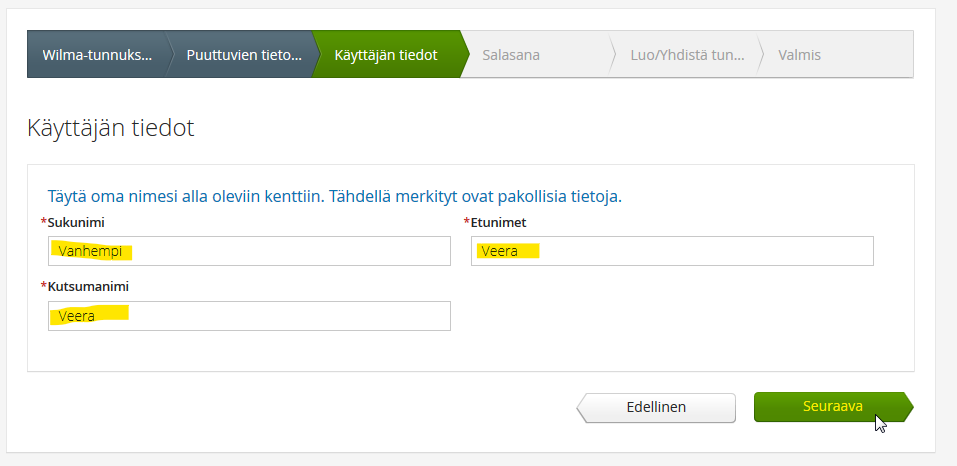This screenshot has height=466, width=957.
Task: Open the Puuttuvien tieto... wizard step
Action: click(x=243, y=55)
